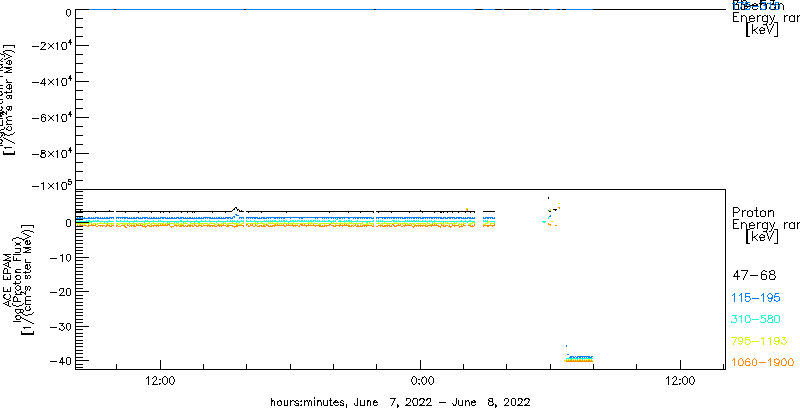Click the hours:minutes June 7-8, 2022 axis title

coord(400,402)
